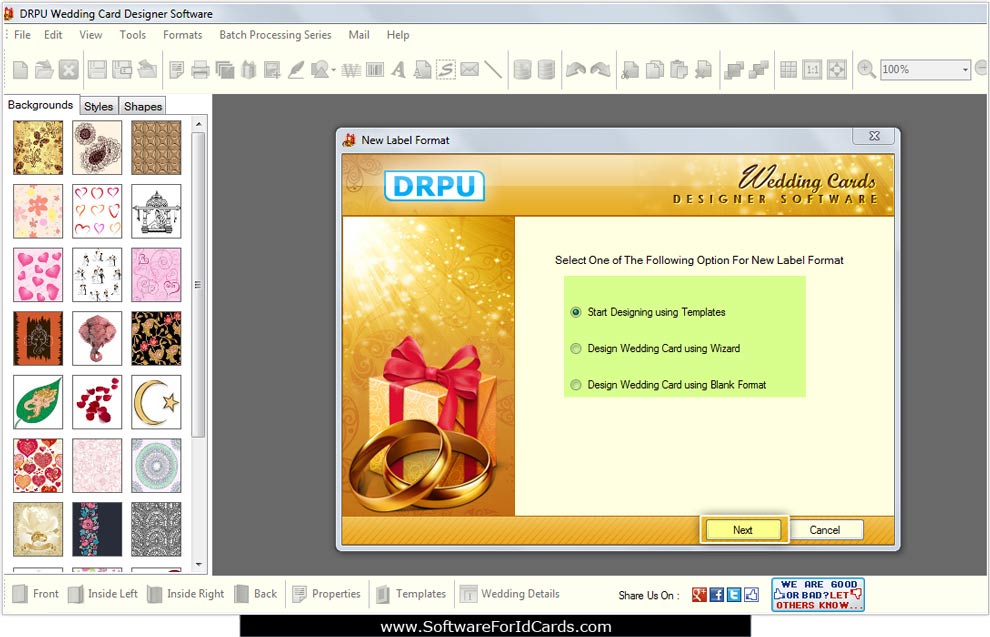The image size is (990, 637).
Task: Switch to Back card side
Action: (x=256, y=593)
